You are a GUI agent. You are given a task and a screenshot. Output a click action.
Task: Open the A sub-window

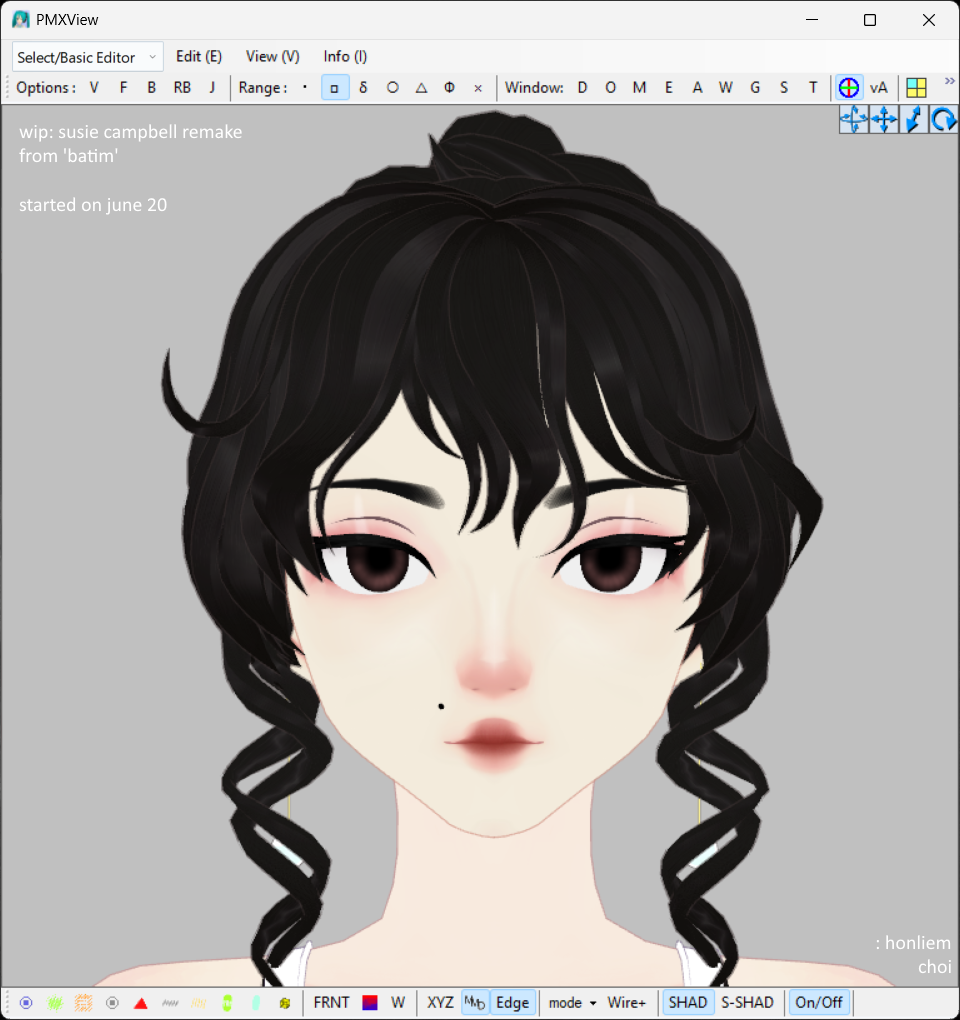[697, 88]
